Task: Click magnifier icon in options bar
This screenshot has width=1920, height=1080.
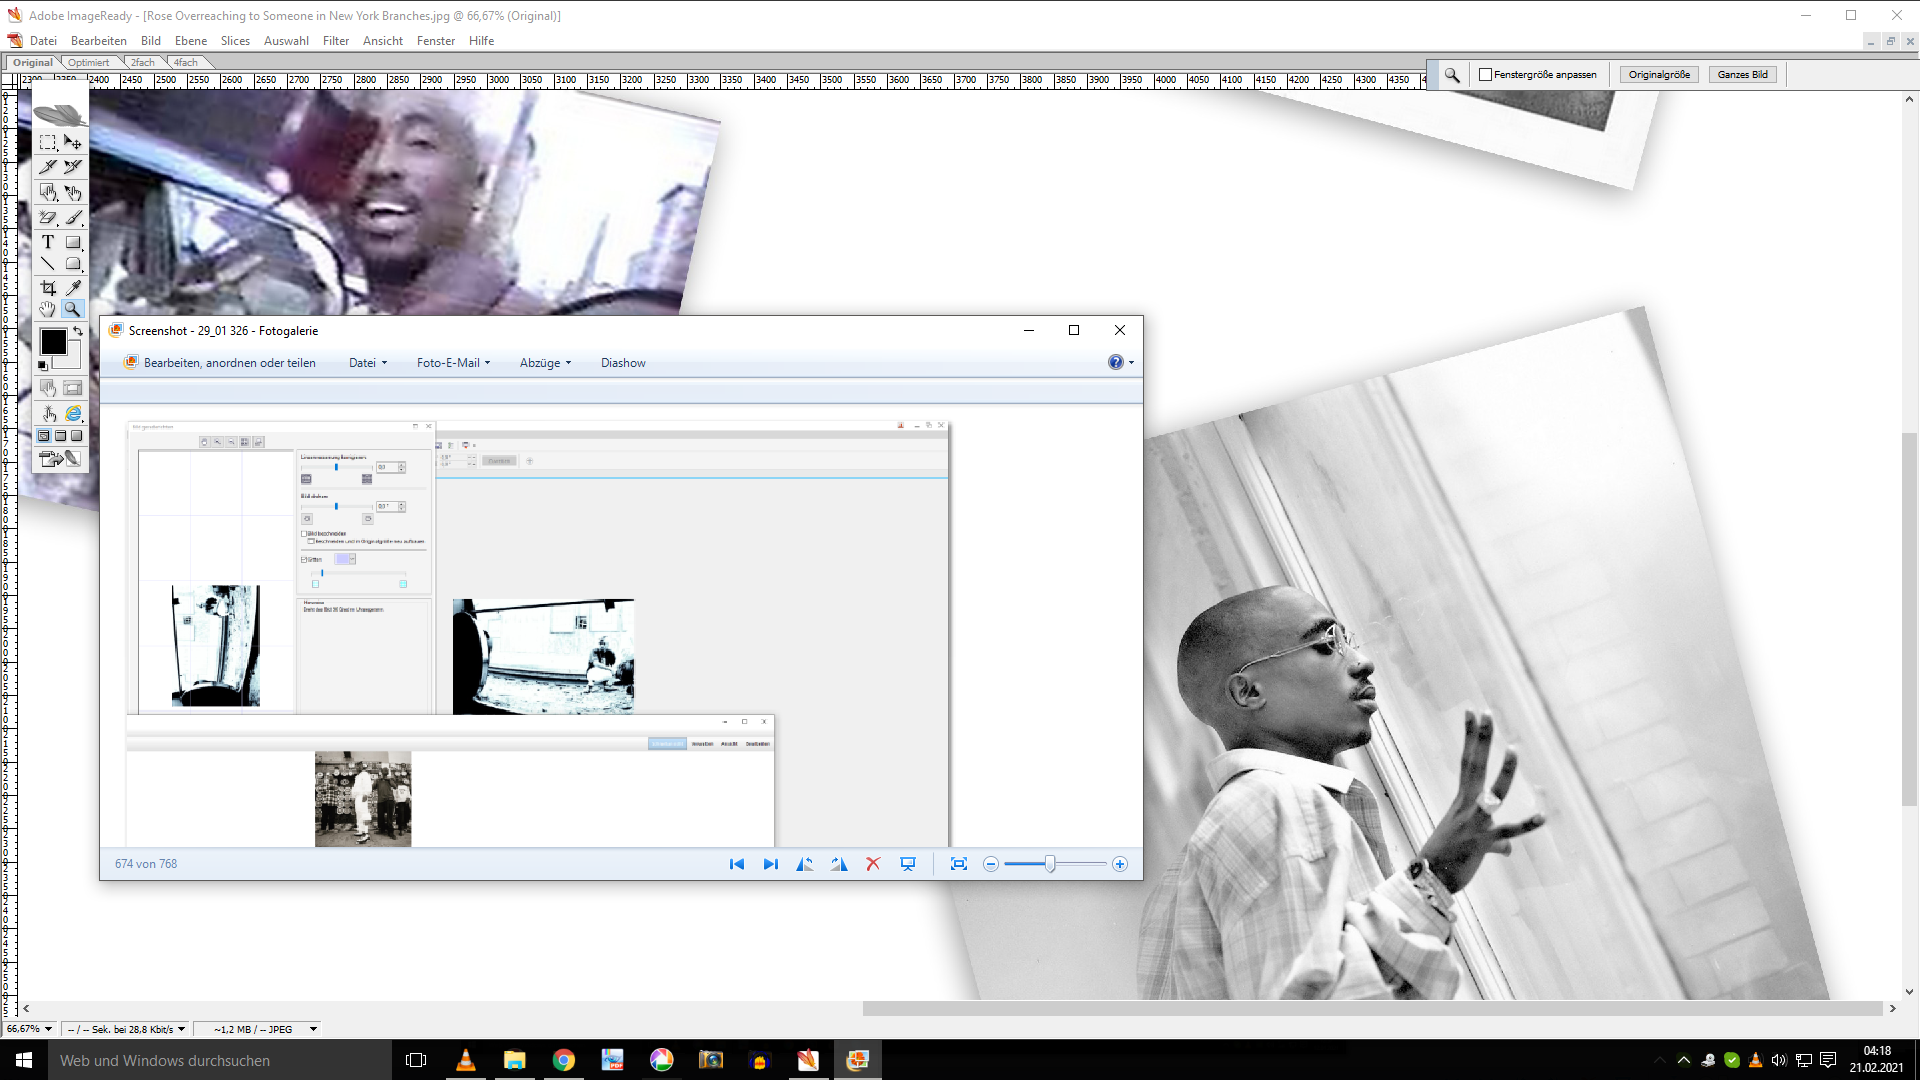Action: 1452,75
